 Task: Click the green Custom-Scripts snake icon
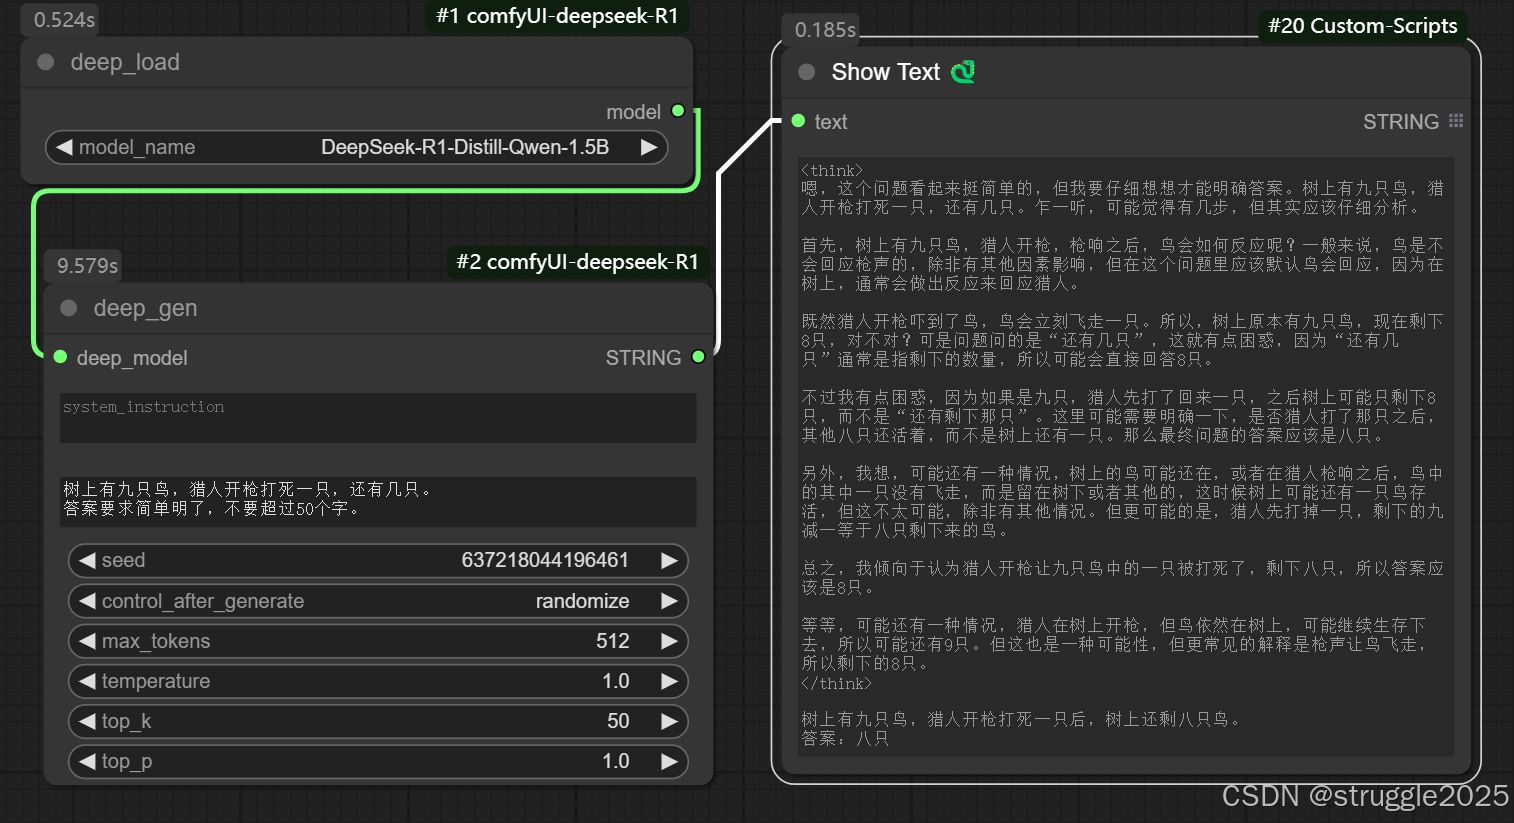click(963, 72)
